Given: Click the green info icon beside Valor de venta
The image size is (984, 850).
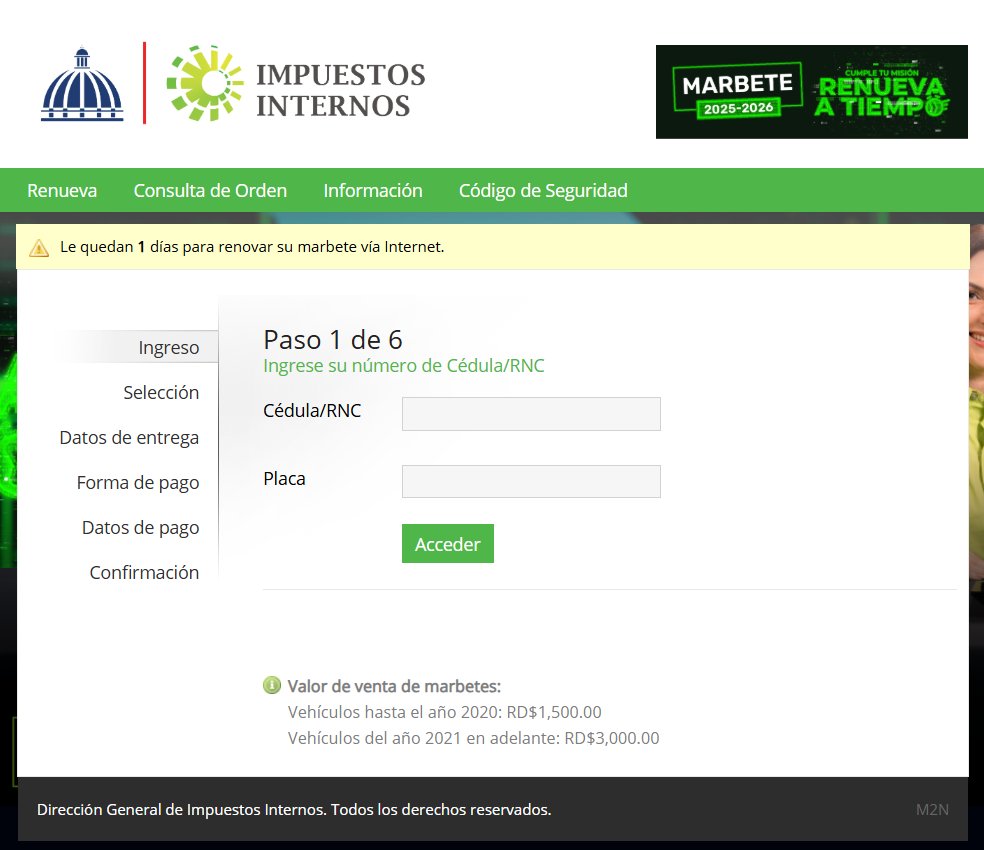Looking at the screenshot, I should point(272,685).
